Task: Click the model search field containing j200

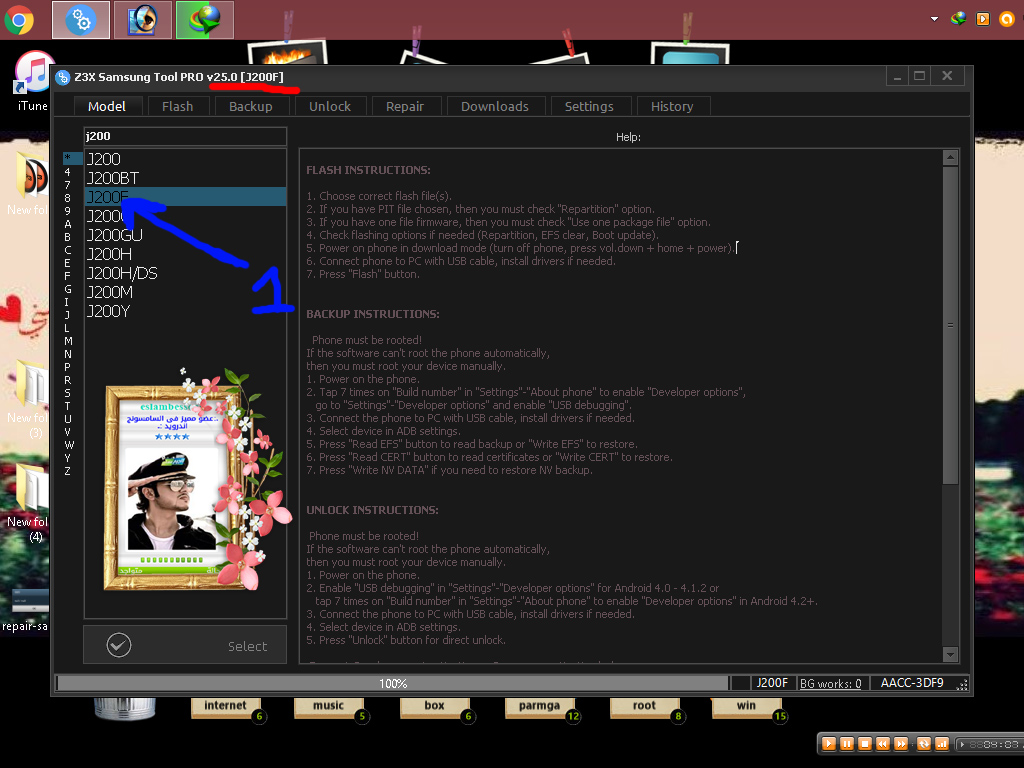Action: click(185, 136)
